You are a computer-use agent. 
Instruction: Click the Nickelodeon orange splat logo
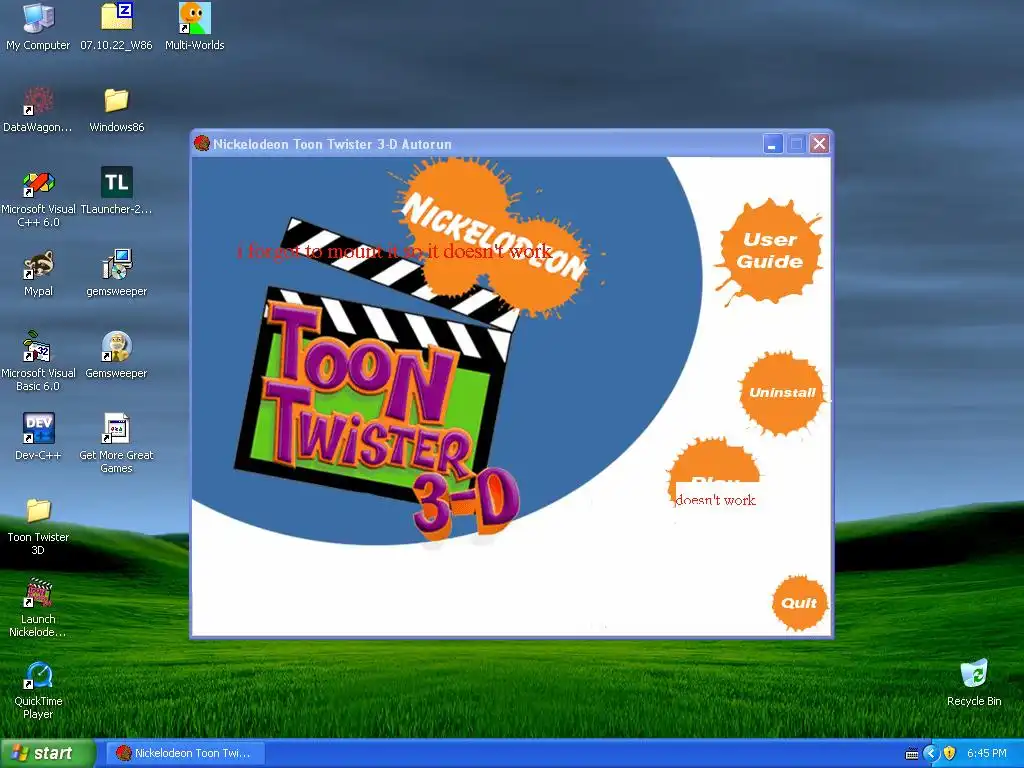pos(493,238)
